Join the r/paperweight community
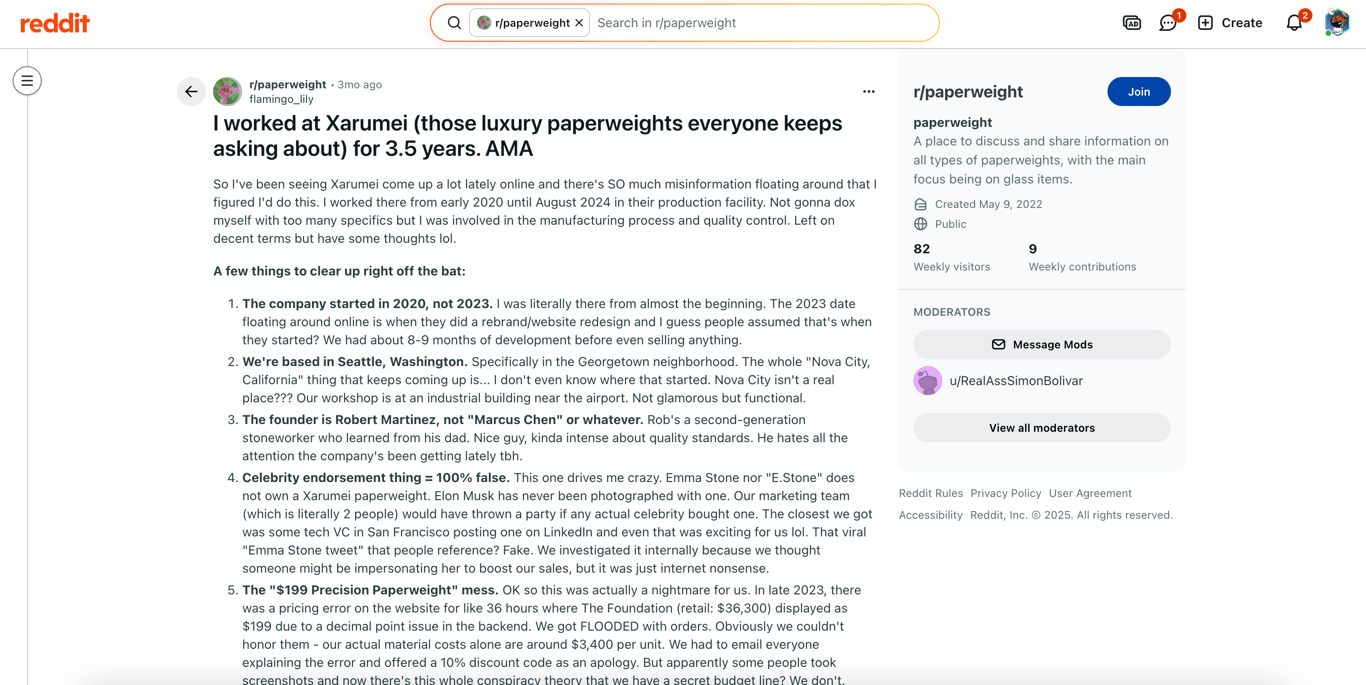This screenshot has width=1366, height=685. [1139, 92]
